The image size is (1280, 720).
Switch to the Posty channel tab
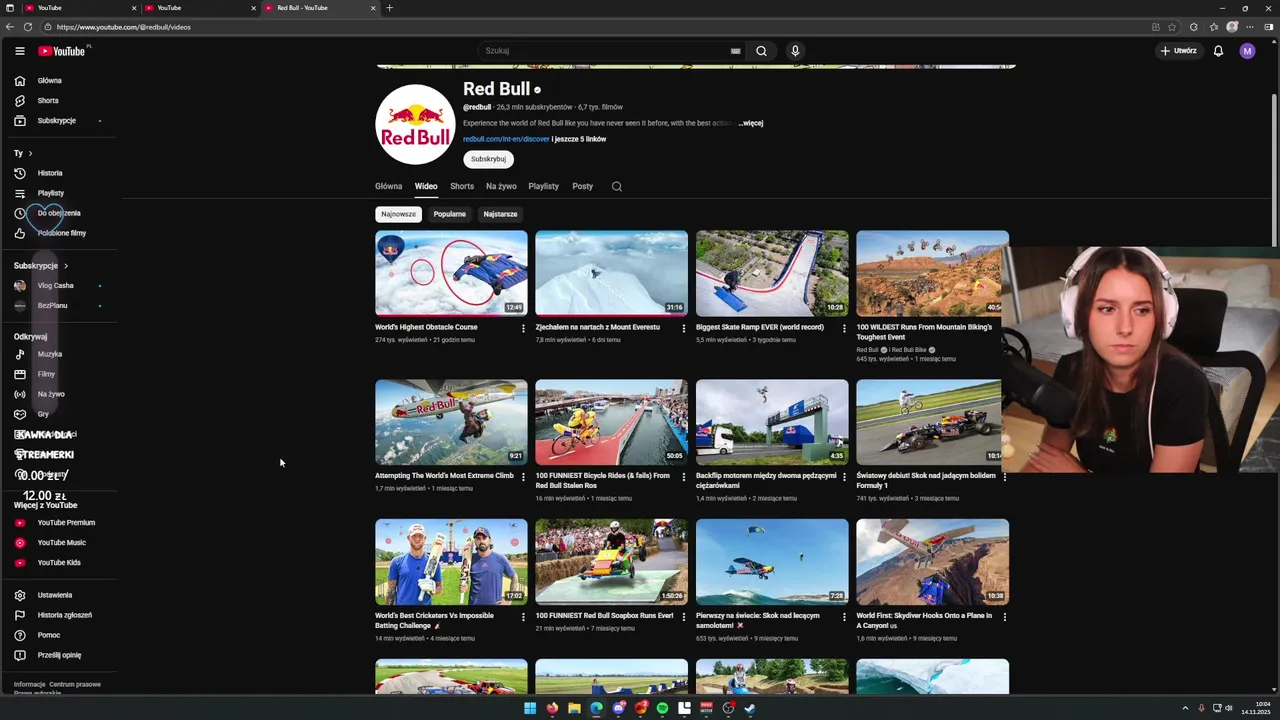click(x=582, y=186)
